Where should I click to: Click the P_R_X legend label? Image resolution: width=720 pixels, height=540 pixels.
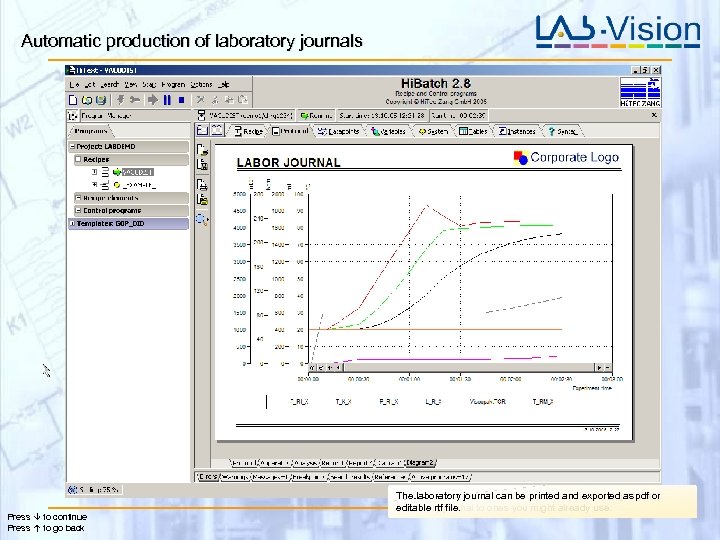pos(388,402)
